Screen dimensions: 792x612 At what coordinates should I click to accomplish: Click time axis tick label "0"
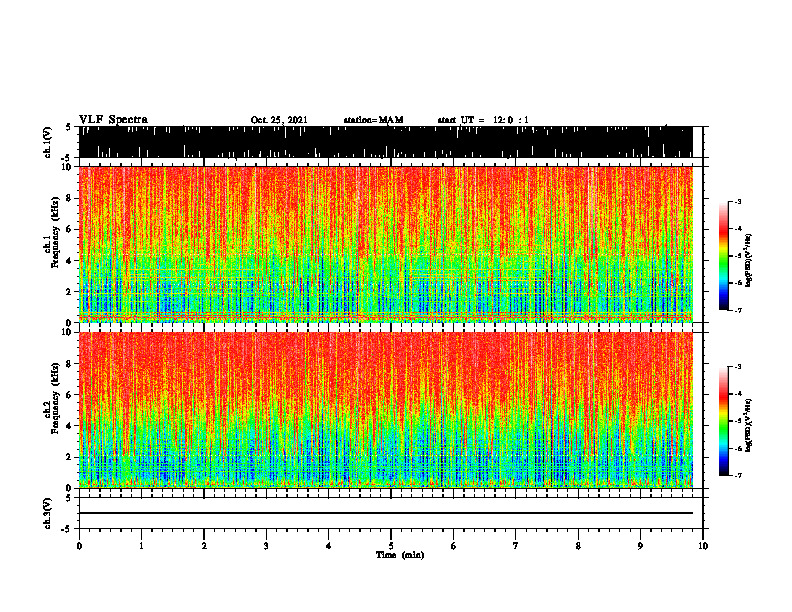click(79, 546)
